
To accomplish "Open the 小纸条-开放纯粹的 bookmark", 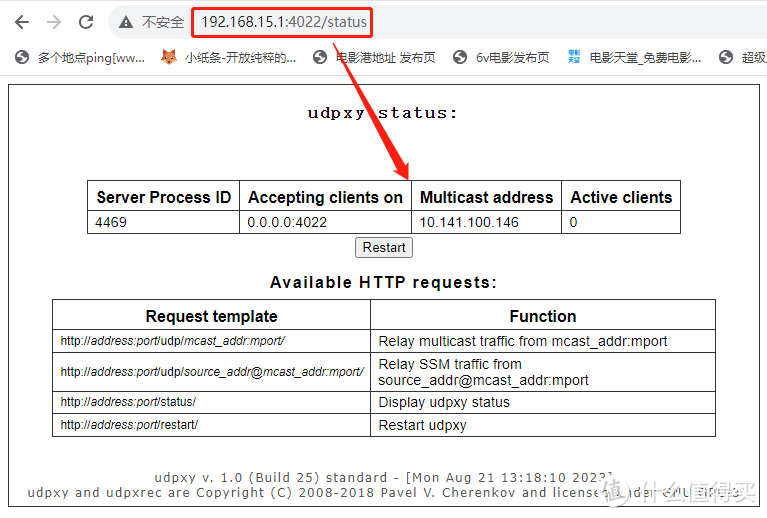I will coord(228,58).
